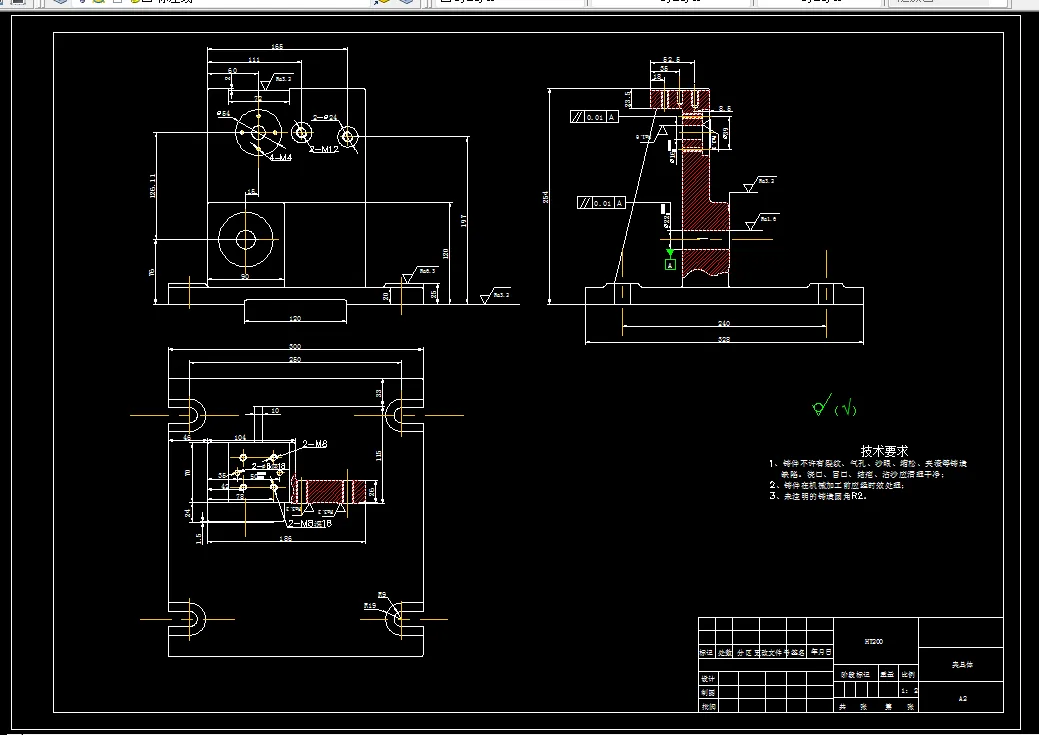Click the 240 slot spacing dimension
The width and height of the screenshot is (1039, 735).
click(724, 323)
